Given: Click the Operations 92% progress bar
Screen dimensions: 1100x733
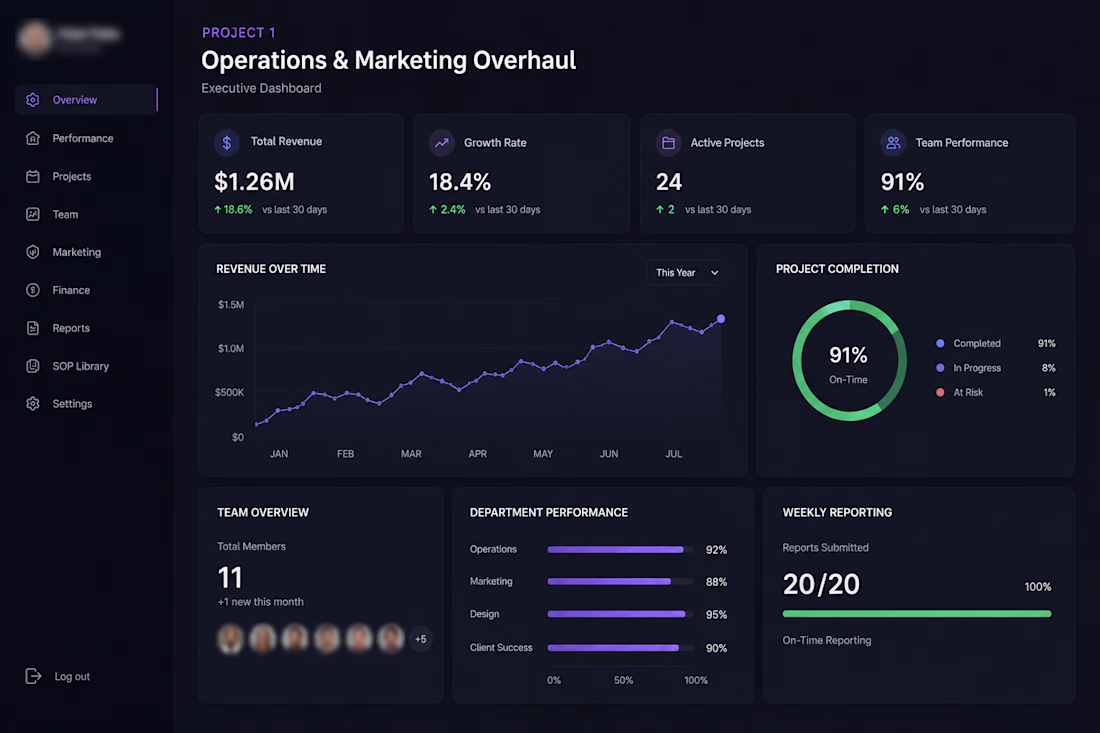Looking at the screenshot, I should pos(620,549).
